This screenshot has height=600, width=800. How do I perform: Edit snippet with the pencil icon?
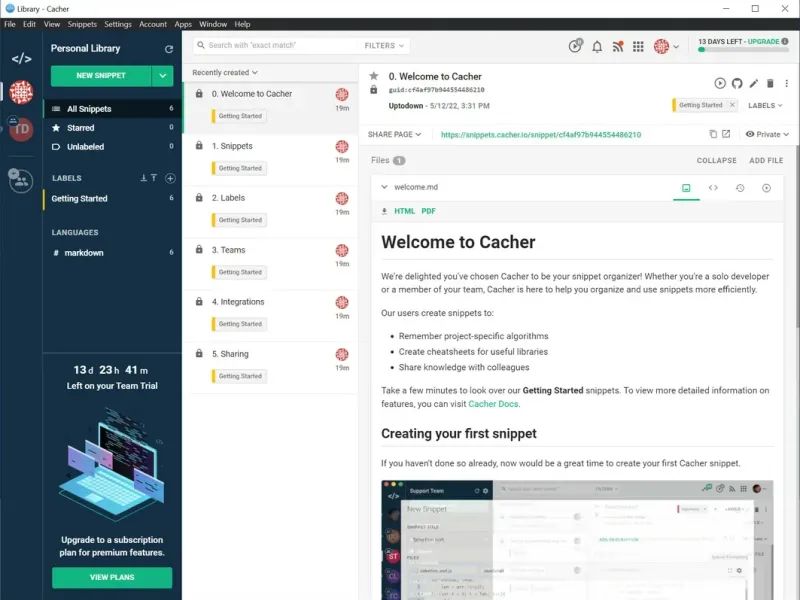tap(754, 83)
